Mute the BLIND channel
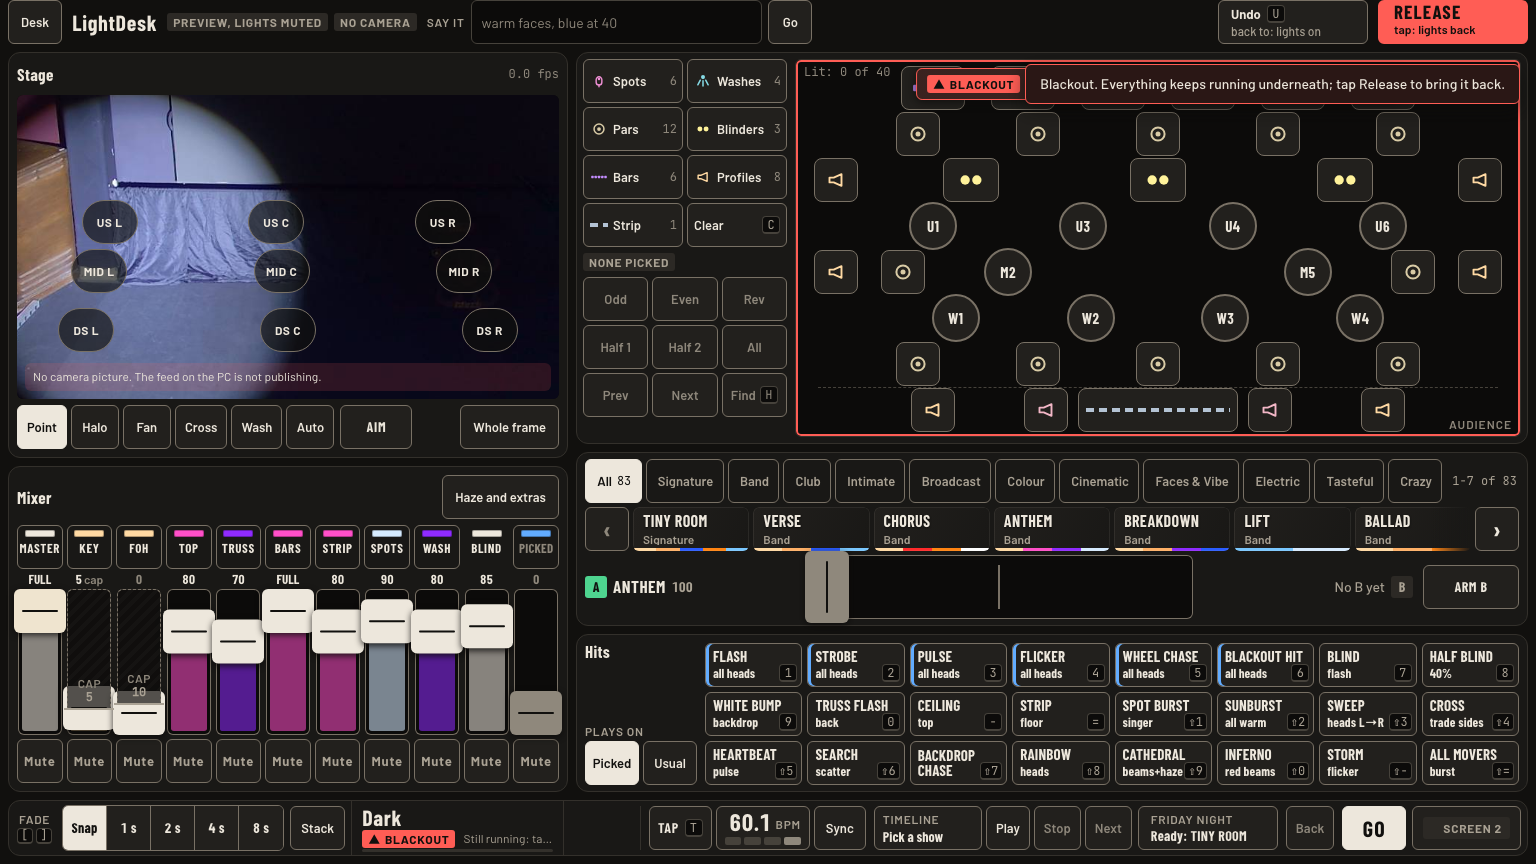 tap(486, 762)
